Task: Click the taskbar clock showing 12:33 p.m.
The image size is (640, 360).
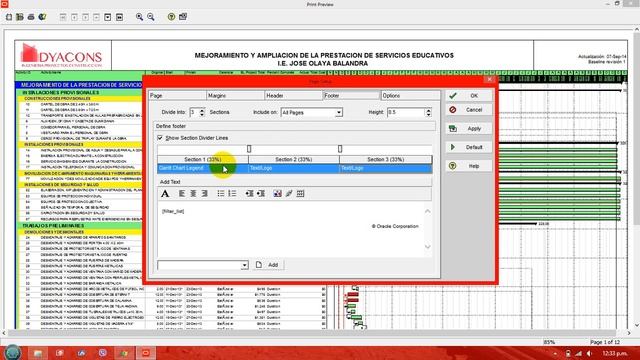Action: pyautogui.click(x=615, y=353)
